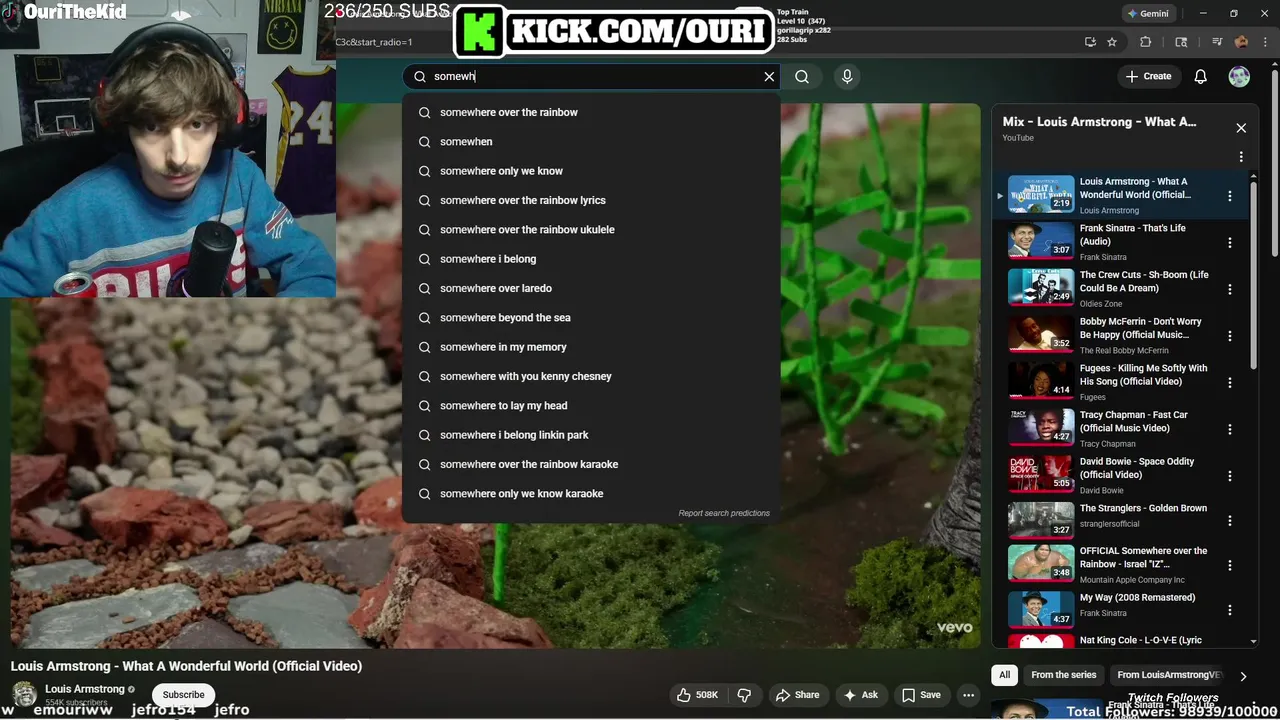Image resolution: width=1280 pixels, height=720 pixels.
Task: Save the video to a playlist
Action: tap(921, 695)
